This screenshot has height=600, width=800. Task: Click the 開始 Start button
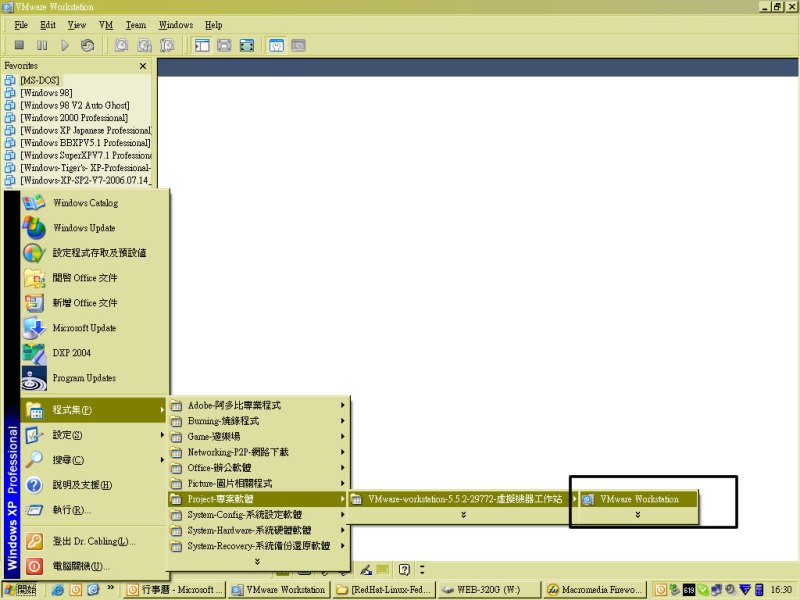(21, 589)
